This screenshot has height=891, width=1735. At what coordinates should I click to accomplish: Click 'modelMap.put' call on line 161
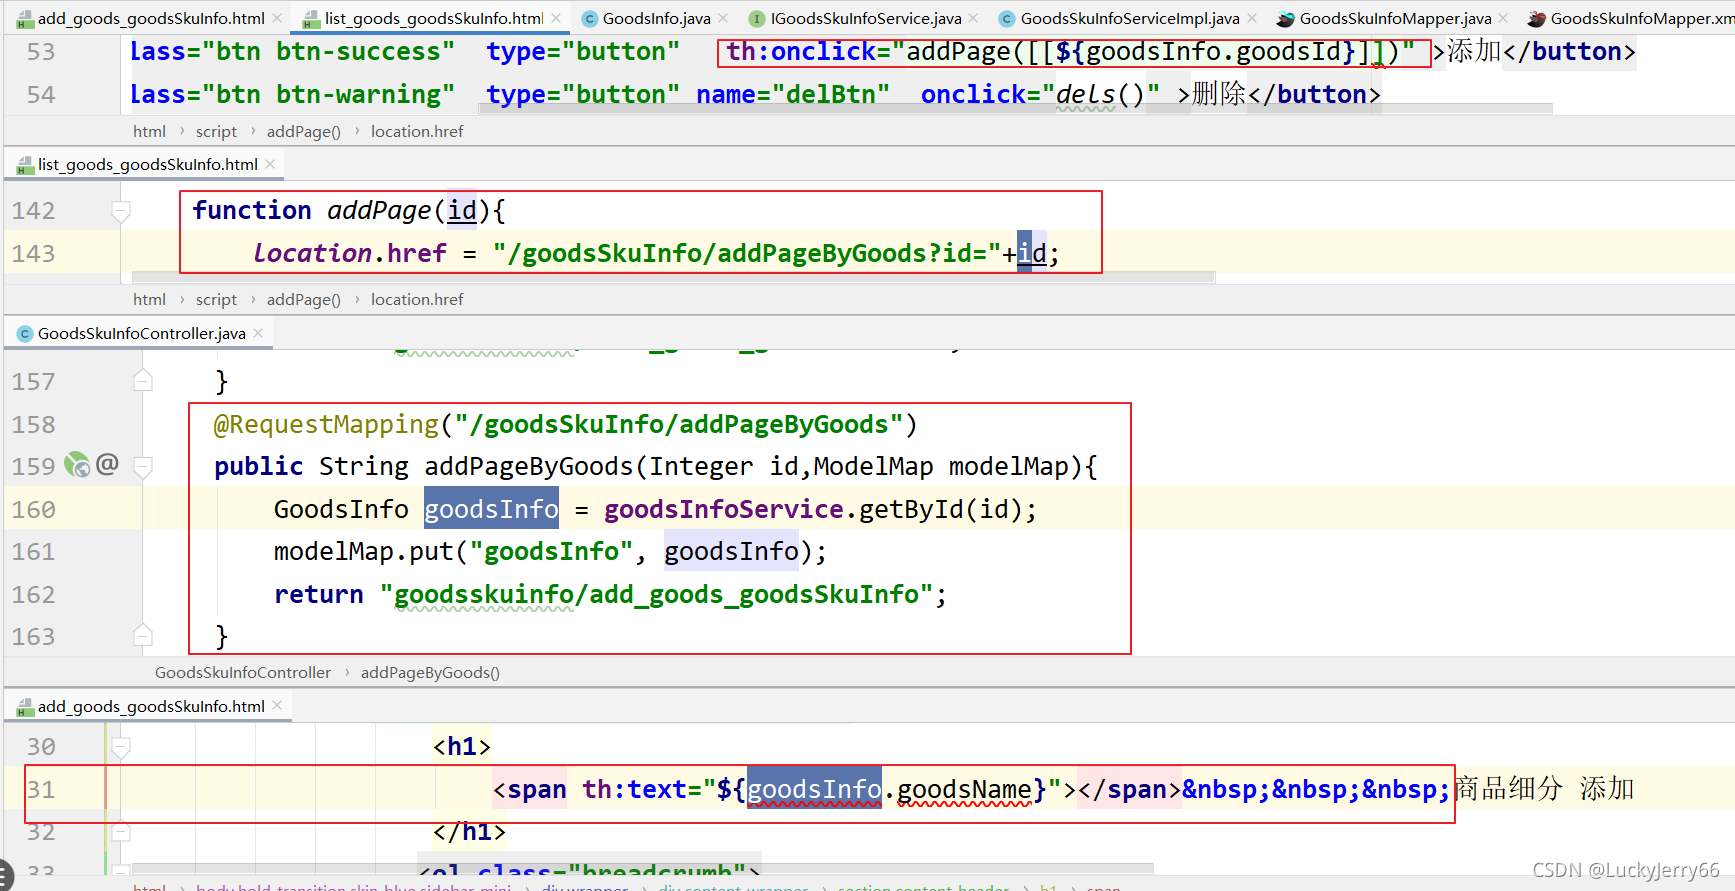[363, 552]
